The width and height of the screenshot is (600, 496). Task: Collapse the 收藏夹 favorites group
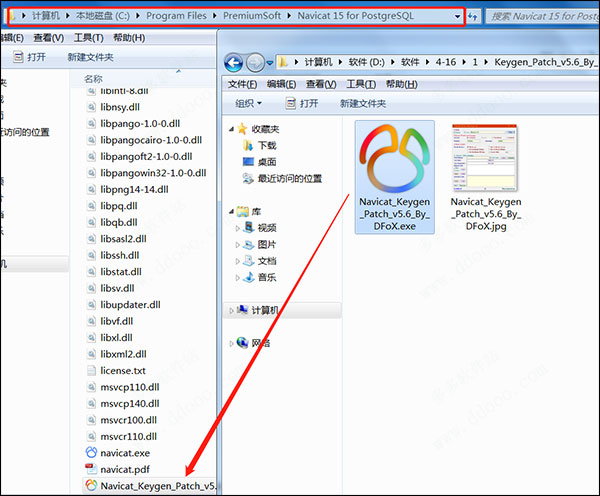point(232,129)
